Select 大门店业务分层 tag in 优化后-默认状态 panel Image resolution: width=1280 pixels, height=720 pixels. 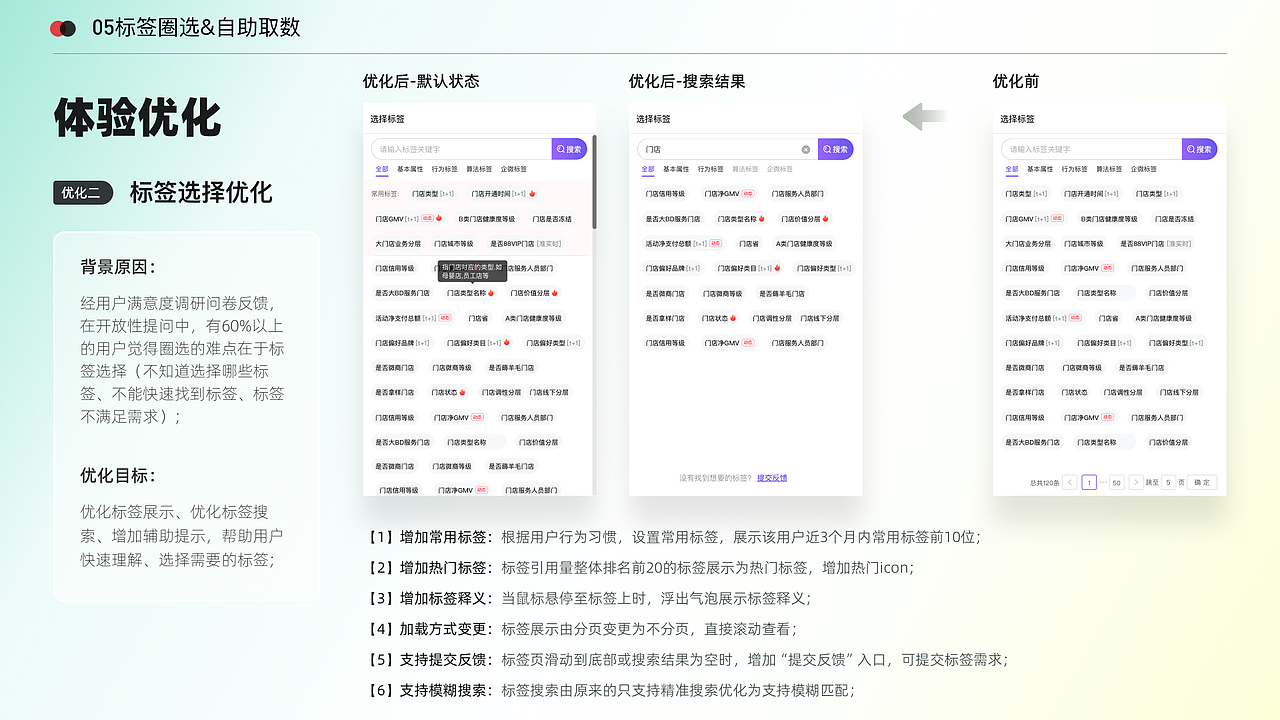(398, 244)
